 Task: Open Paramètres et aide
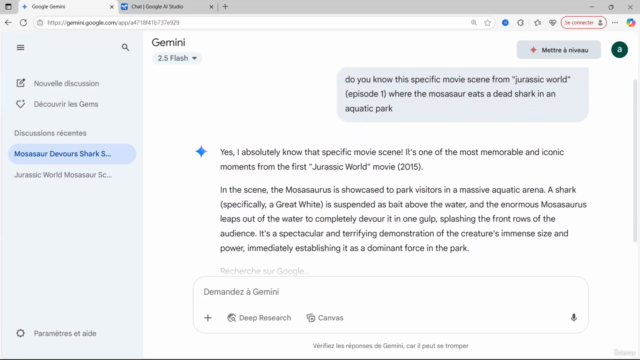pos(56,333)
